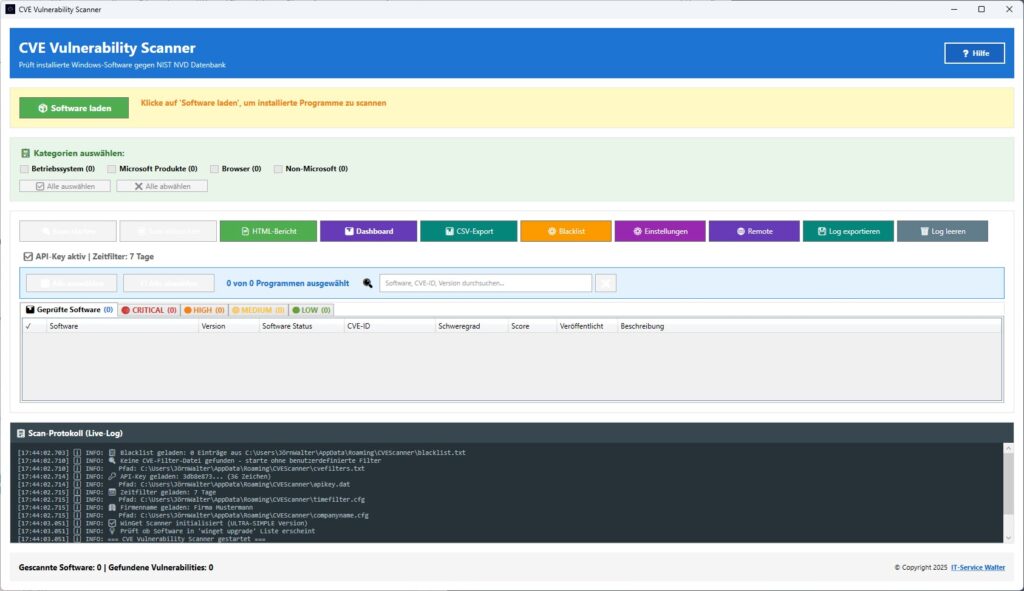This screenshot has height=591, width=1024.
Task: Open the LOW severity tab
Action: (x=310, y=310)
